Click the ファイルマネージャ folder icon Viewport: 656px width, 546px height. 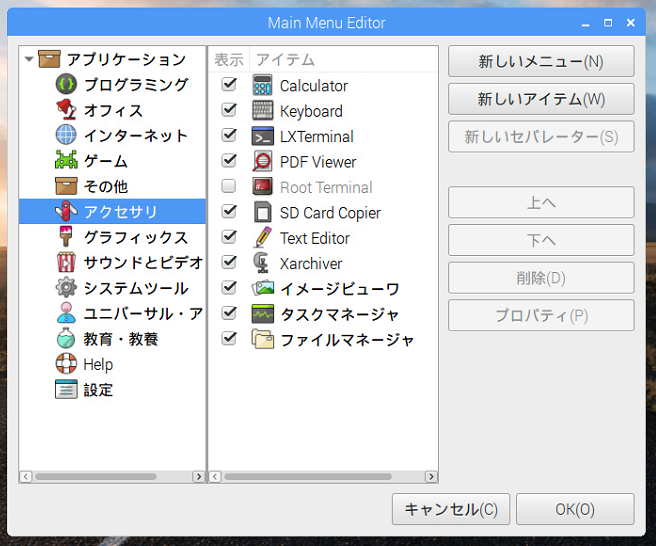coord(263,339)
